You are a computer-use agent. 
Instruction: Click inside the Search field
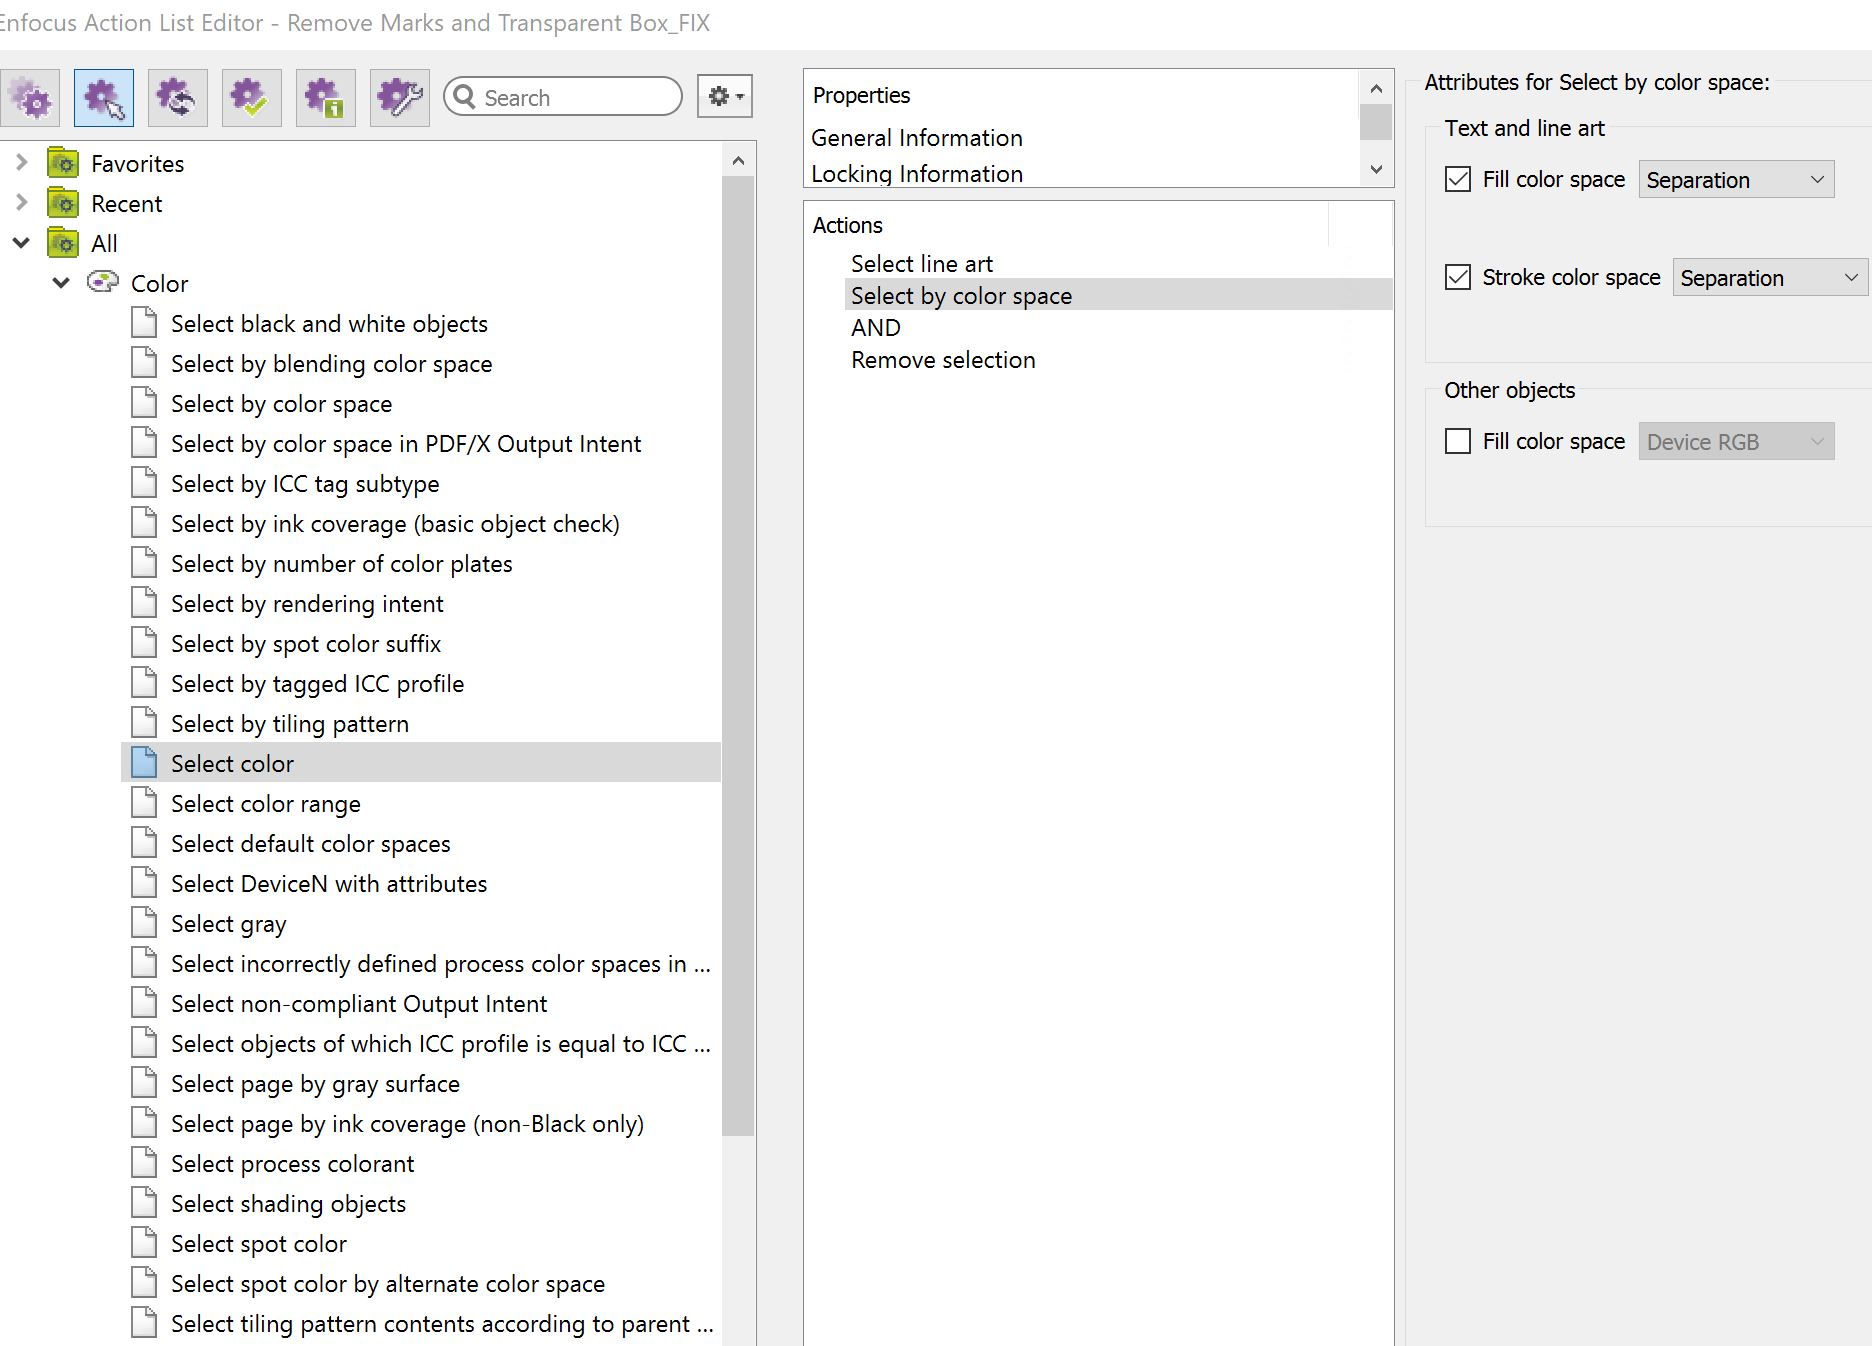click(563, 97)
